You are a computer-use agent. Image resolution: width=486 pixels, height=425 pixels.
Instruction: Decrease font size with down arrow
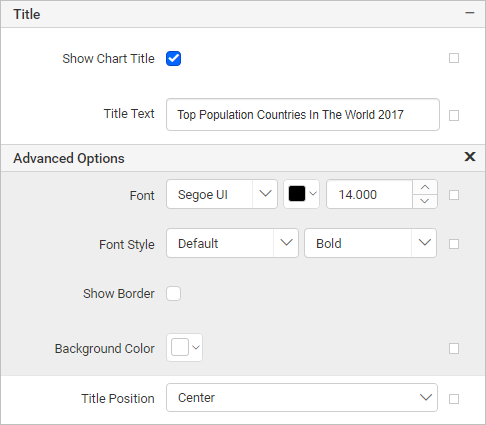pos(425,201)
